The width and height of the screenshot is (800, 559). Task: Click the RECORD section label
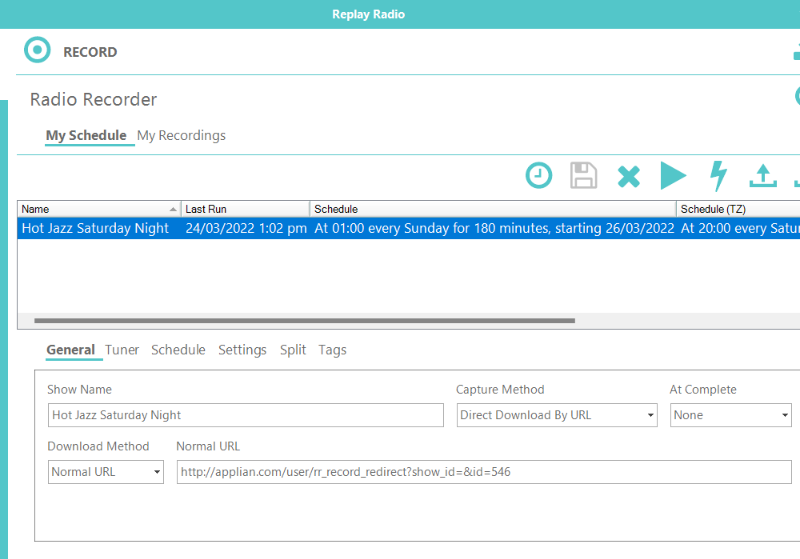(90, 52)
